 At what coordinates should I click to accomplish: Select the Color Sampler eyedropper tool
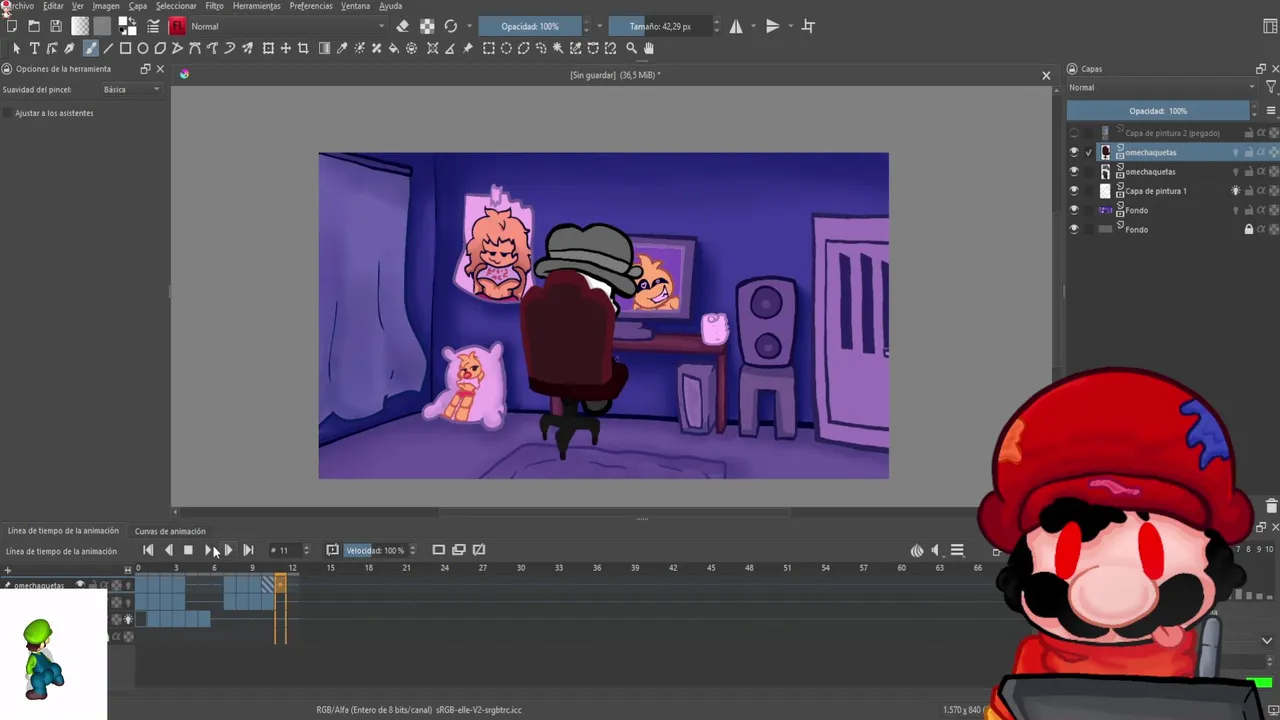(x=342, y=48)
